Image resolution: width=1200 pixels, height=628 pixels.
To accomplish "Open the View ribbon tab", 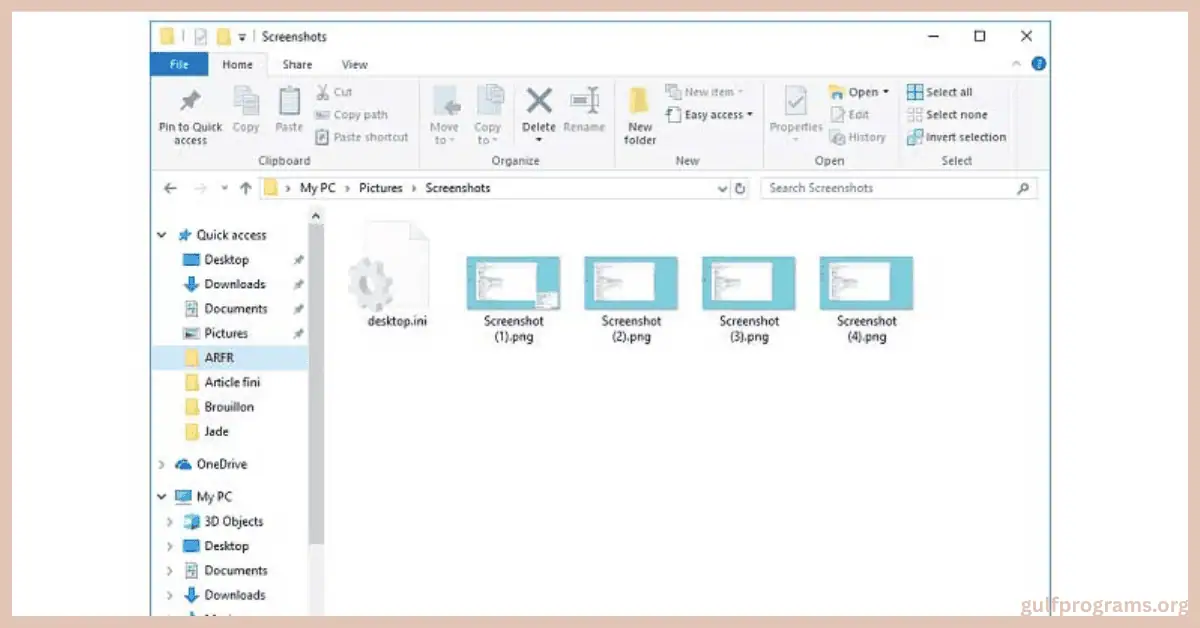I will point(355,65).
